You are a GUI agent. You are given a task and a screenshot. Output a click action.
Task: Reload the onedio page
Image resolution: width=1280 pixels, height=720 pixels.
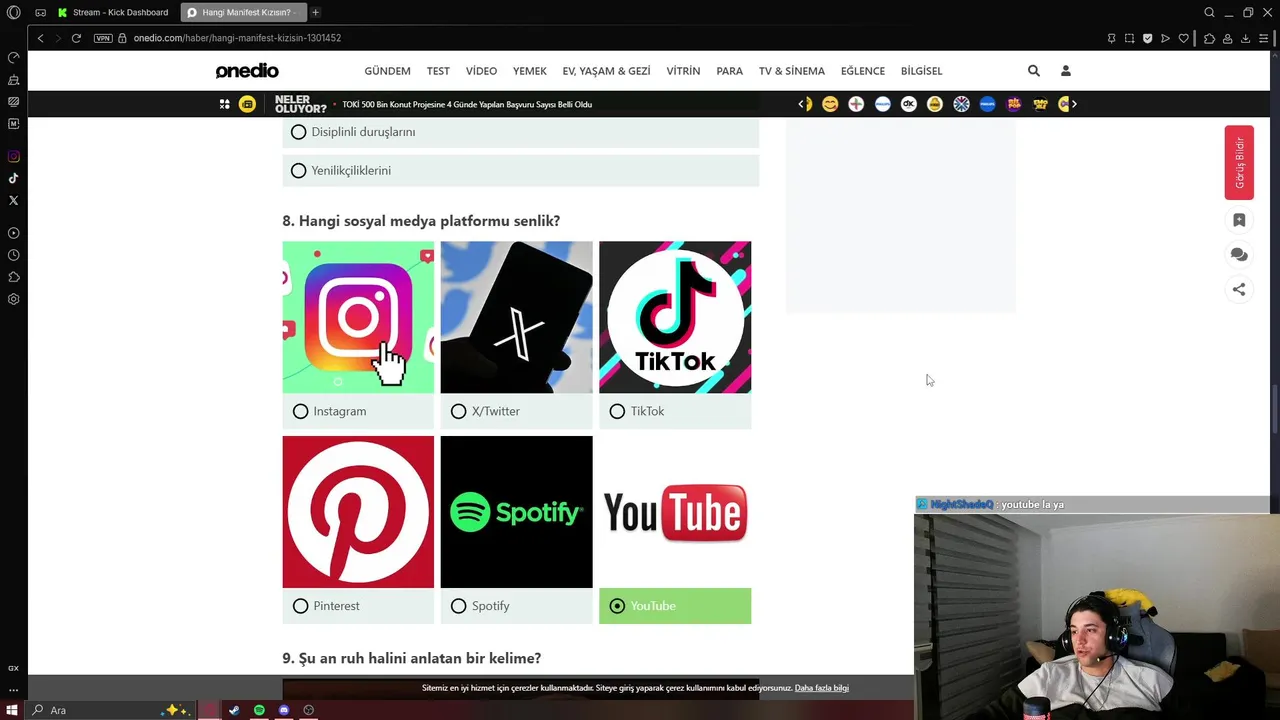tap(76, 38)
